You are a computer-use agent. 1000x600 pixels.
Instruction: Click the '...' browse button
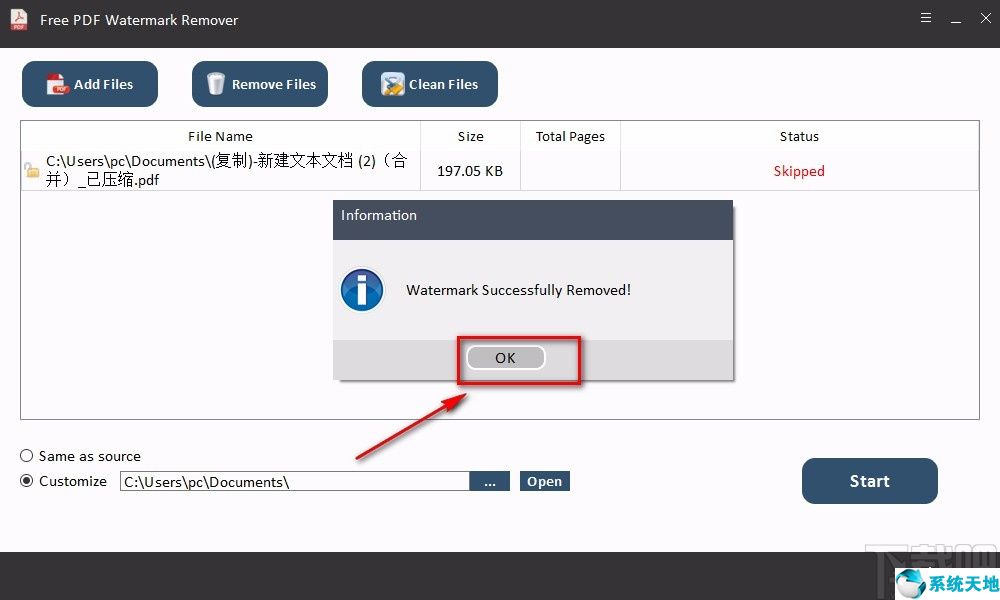click(x=490, y=481)
